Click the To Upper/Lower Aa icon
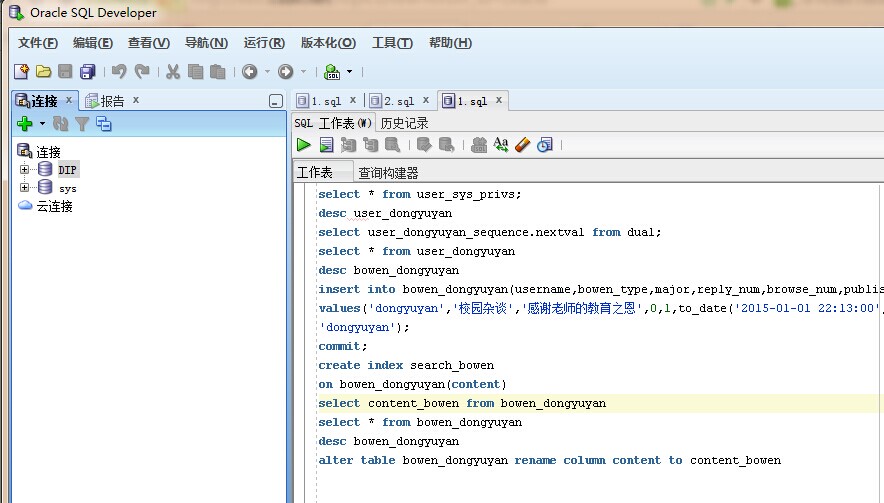This screenshot has height=503, width=884. [501, 145]
